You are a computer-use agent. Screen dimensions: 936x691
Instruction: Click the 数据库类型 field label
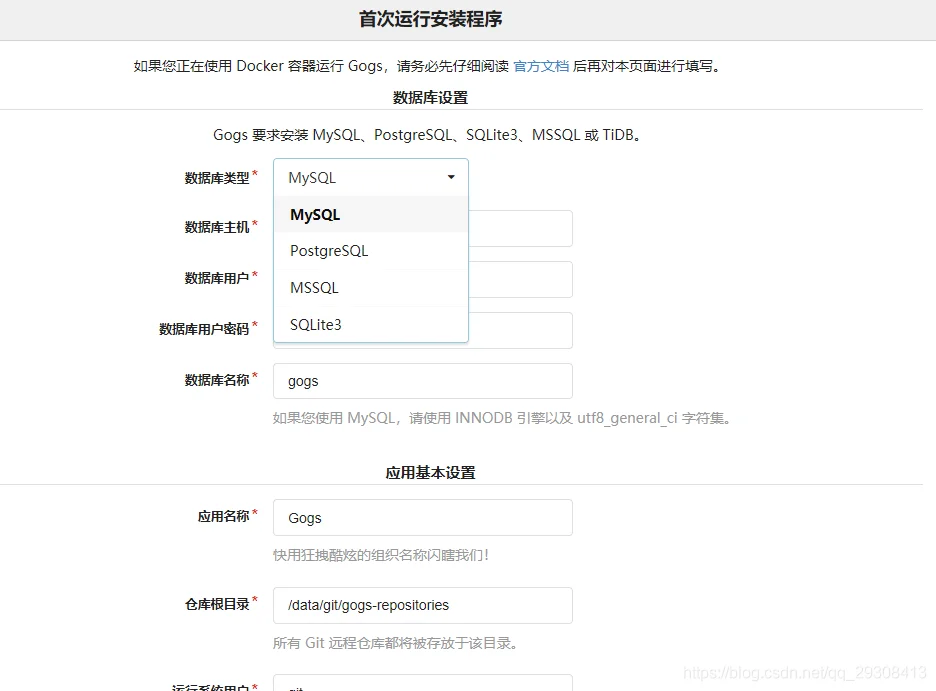(217, 178)
